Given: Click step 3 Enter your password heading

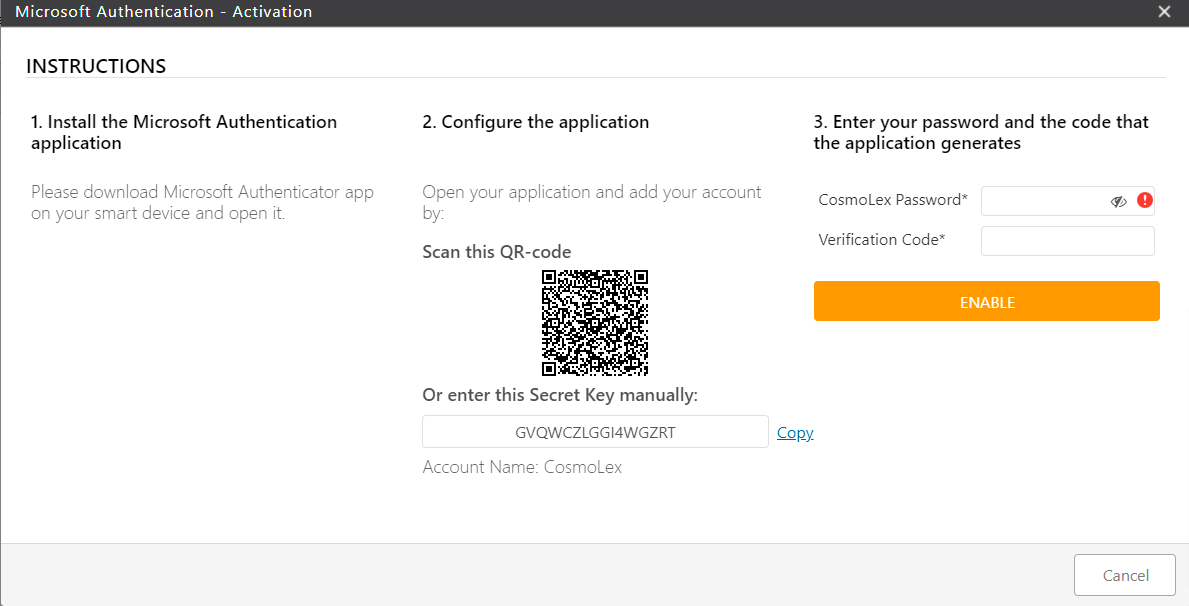Looking at the screenshot, I should pos(982,132).
